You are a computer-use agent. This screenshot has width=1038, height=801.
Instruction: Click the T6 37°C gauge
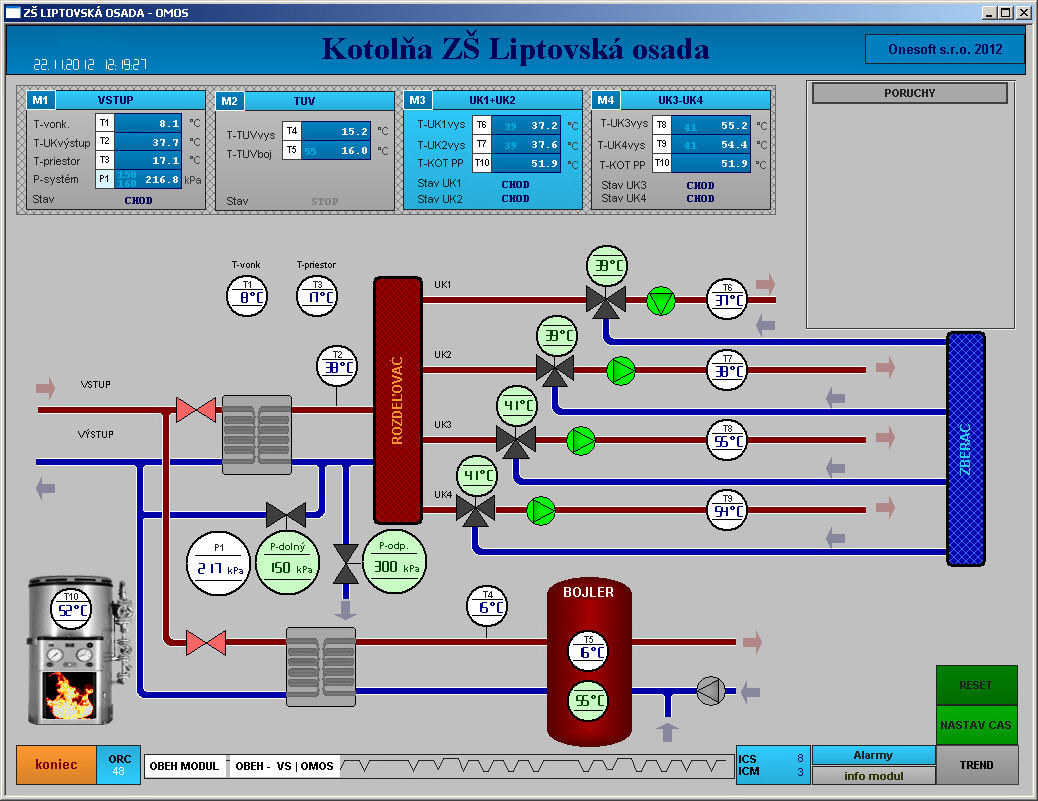(727, 299)
